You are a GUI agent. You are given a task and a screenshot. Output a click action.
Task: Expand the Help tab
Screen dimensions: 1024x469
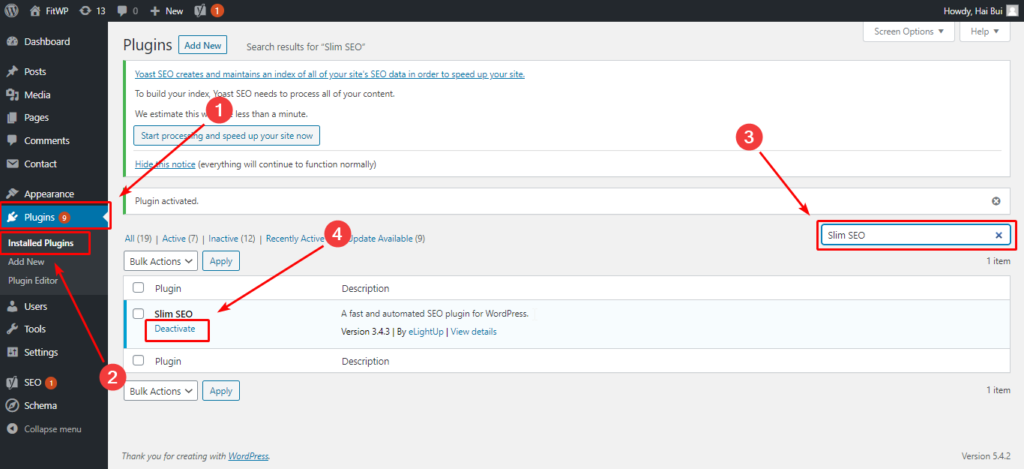(x=984, y=31)
